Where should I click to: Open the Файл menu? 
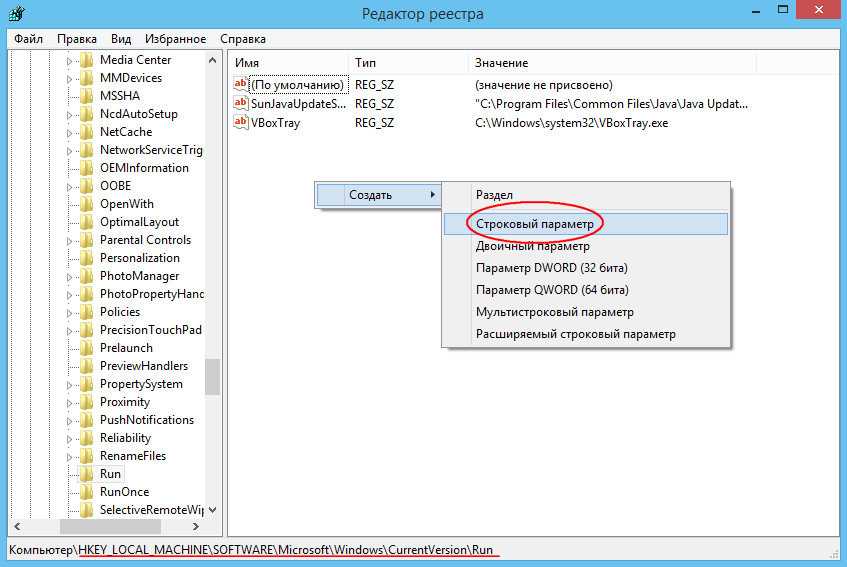point(27,39)
